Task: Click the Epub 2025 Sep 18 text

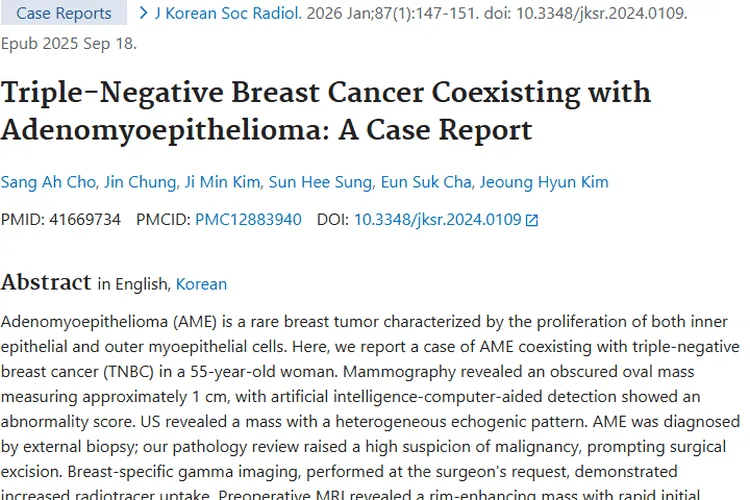Action: pos(69,44)
